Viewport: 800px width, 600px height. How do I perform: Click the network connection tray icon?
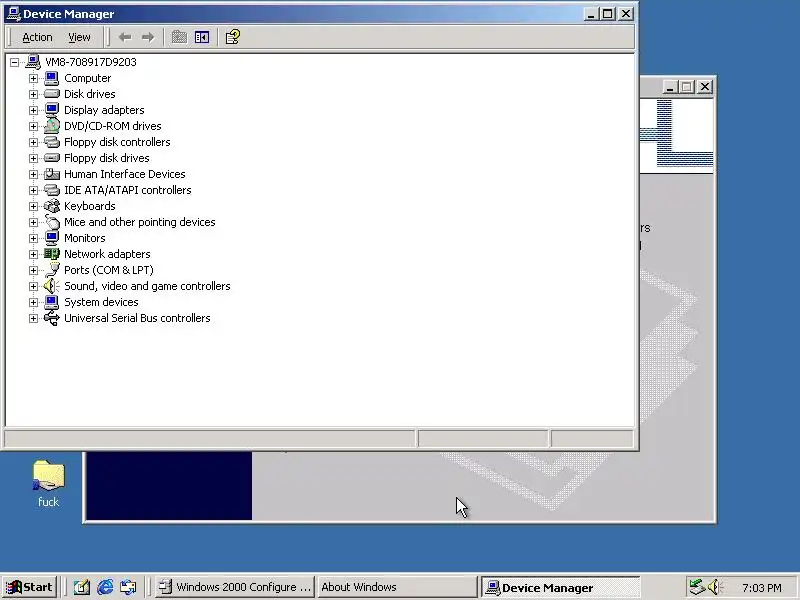pos(697,587)
